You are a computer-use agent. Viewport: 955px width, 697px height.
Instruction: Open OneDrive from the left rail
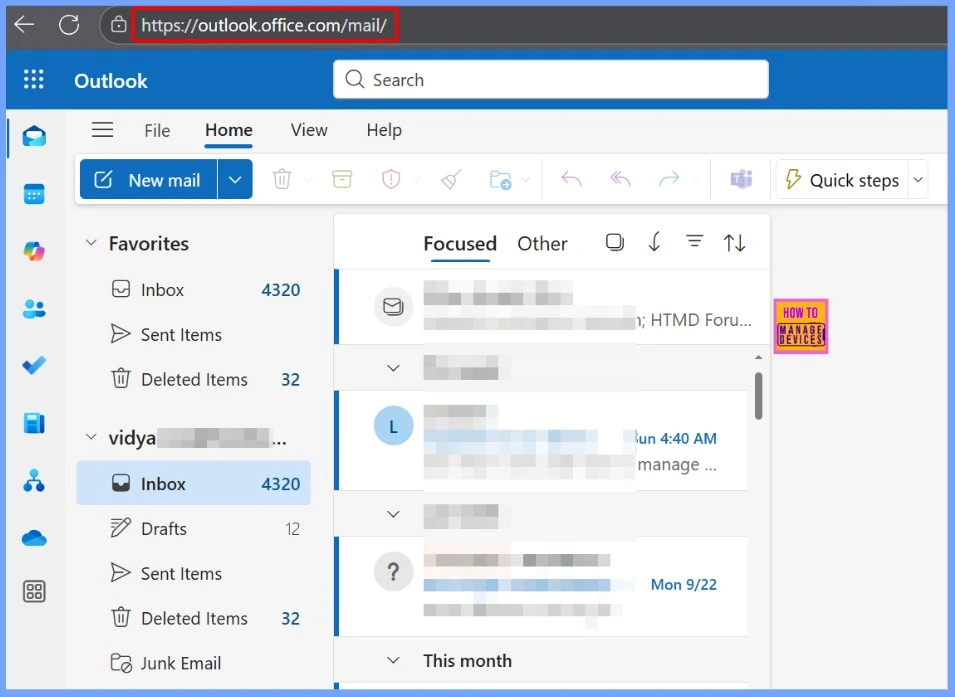[x=34, y=538]
